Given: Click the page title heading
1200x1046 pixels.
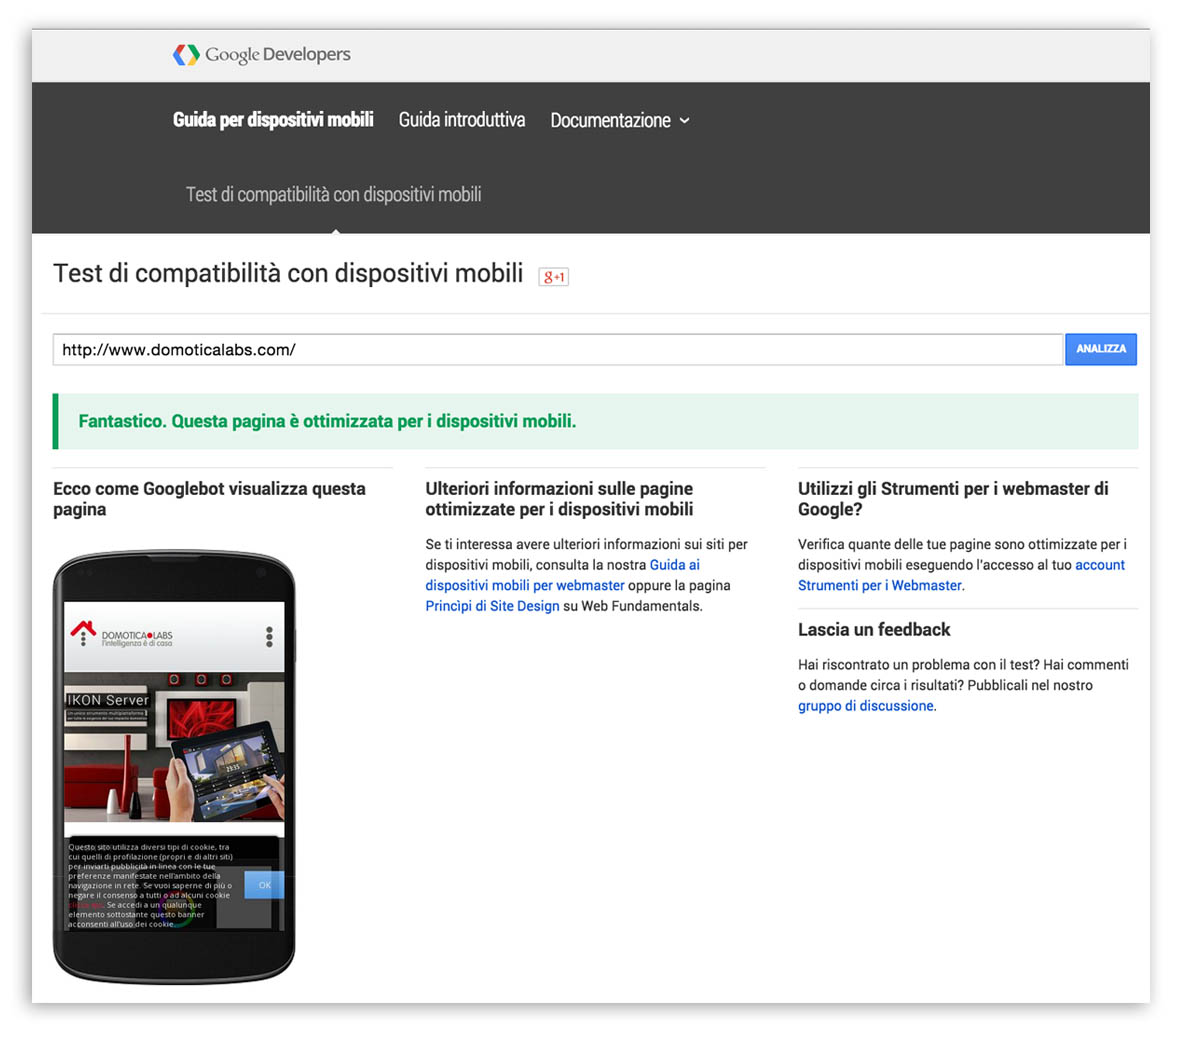Looking at the screenshot, I should point(288,273).
